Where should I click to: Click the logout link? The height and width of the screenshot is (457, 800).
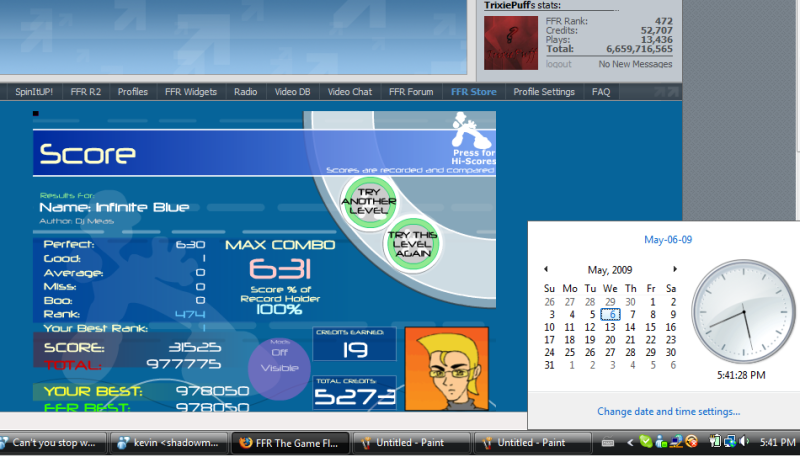(x=558, y=64)
